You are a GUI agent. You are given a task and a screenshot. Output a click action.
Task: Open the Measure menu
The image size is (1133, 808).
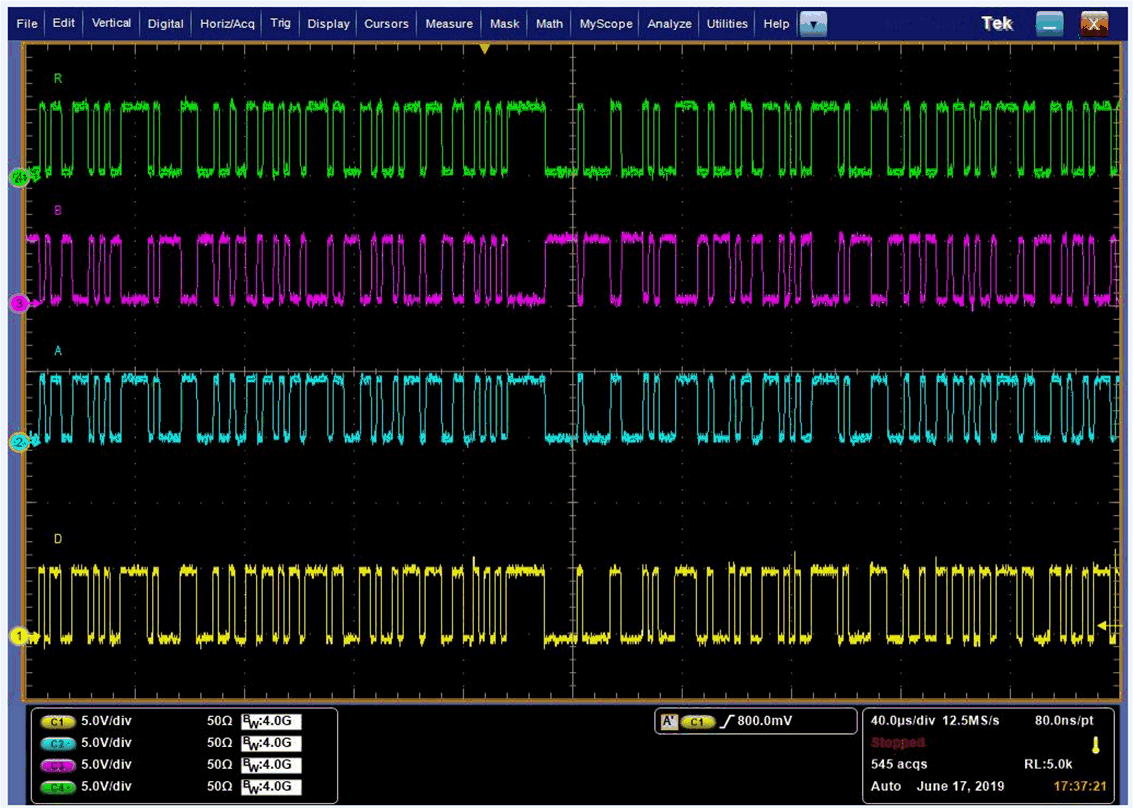point(448,23)
